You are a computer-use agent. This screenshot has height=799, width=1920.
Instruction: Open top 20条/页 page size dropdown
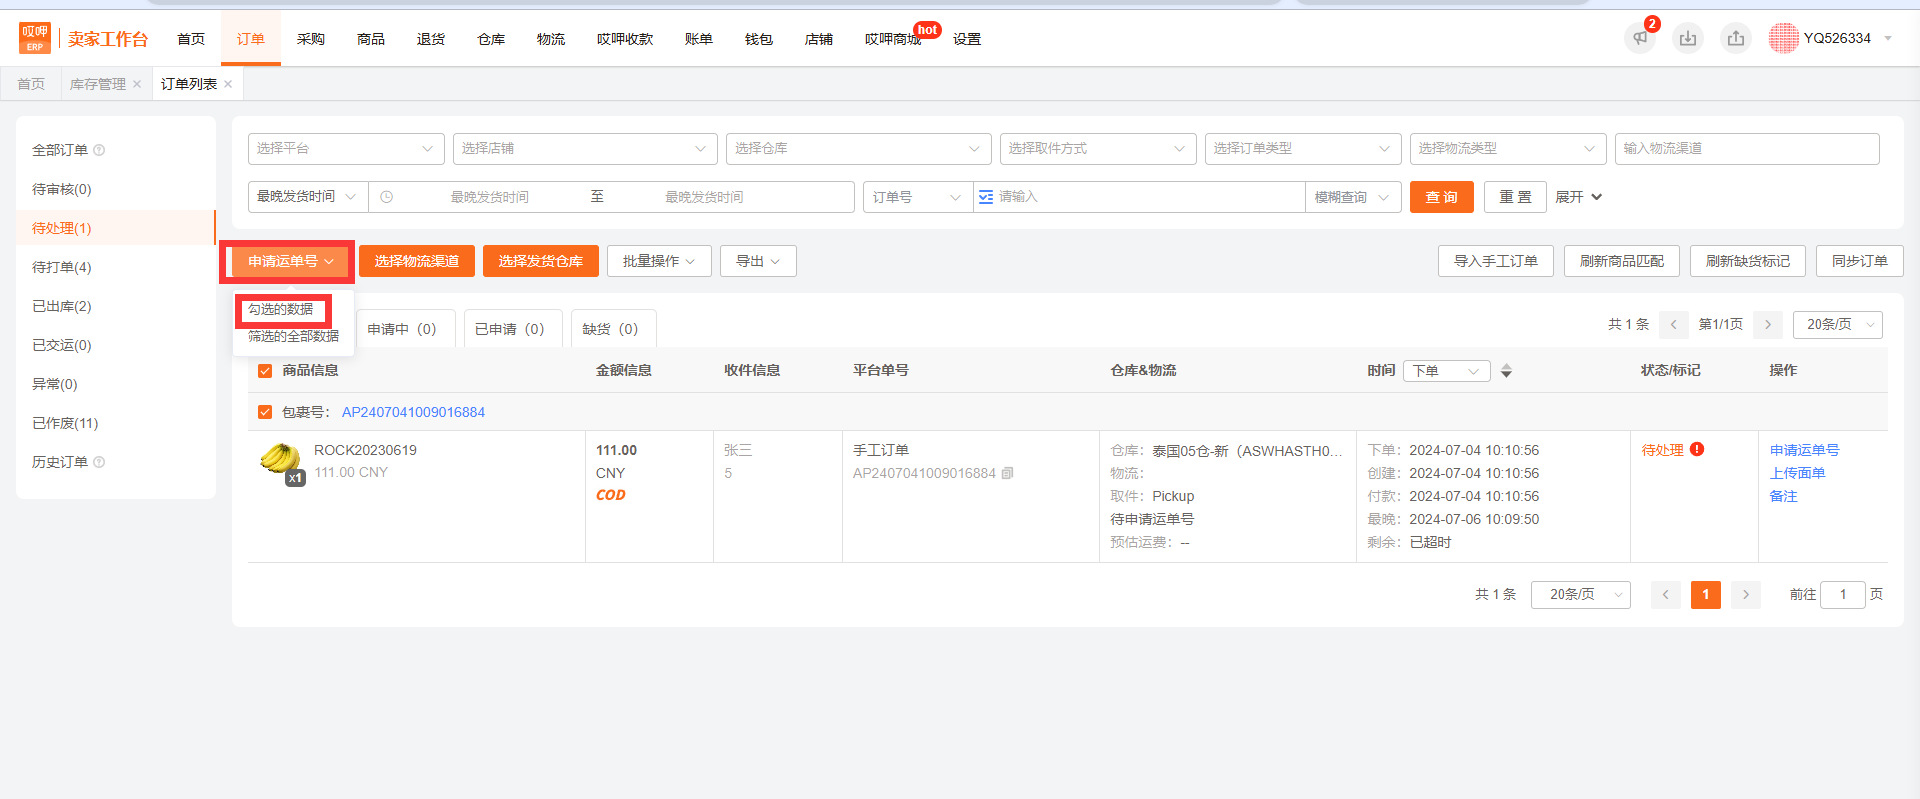click(1838, 324)
